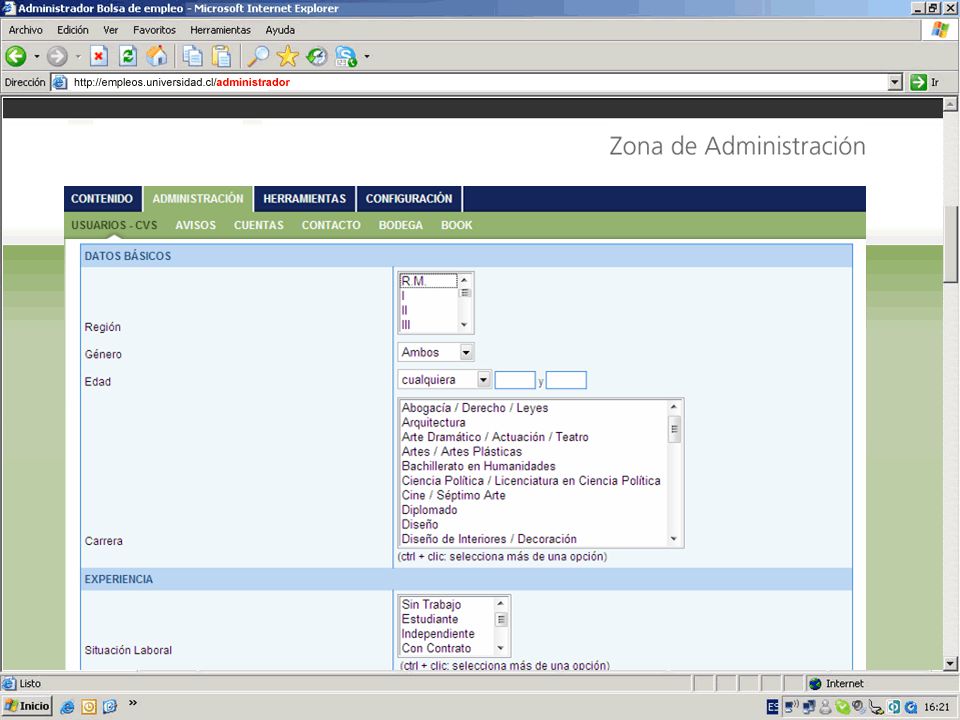The image size is (960, 720).
Task: Click the BODEGA submenu link
Action: tap(400, 225)
